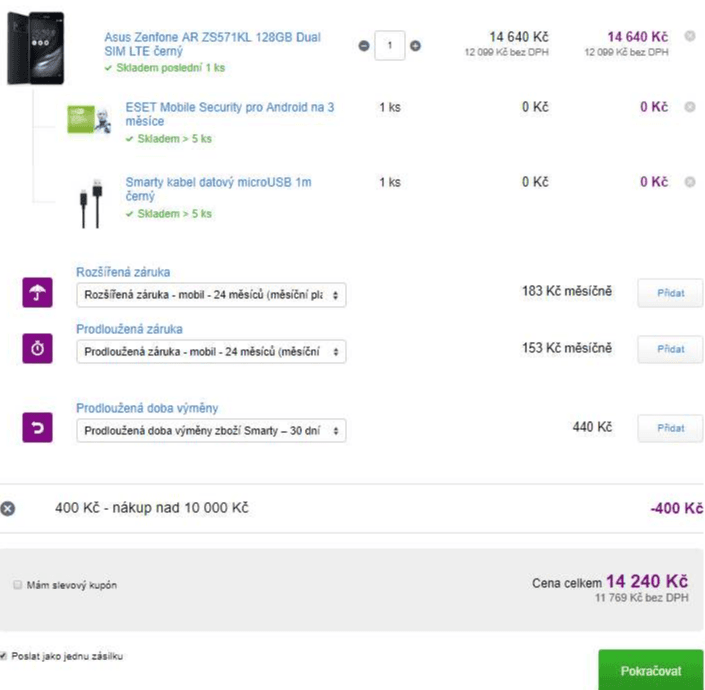Click the total price 14 240 Kč

coord(647,581)
